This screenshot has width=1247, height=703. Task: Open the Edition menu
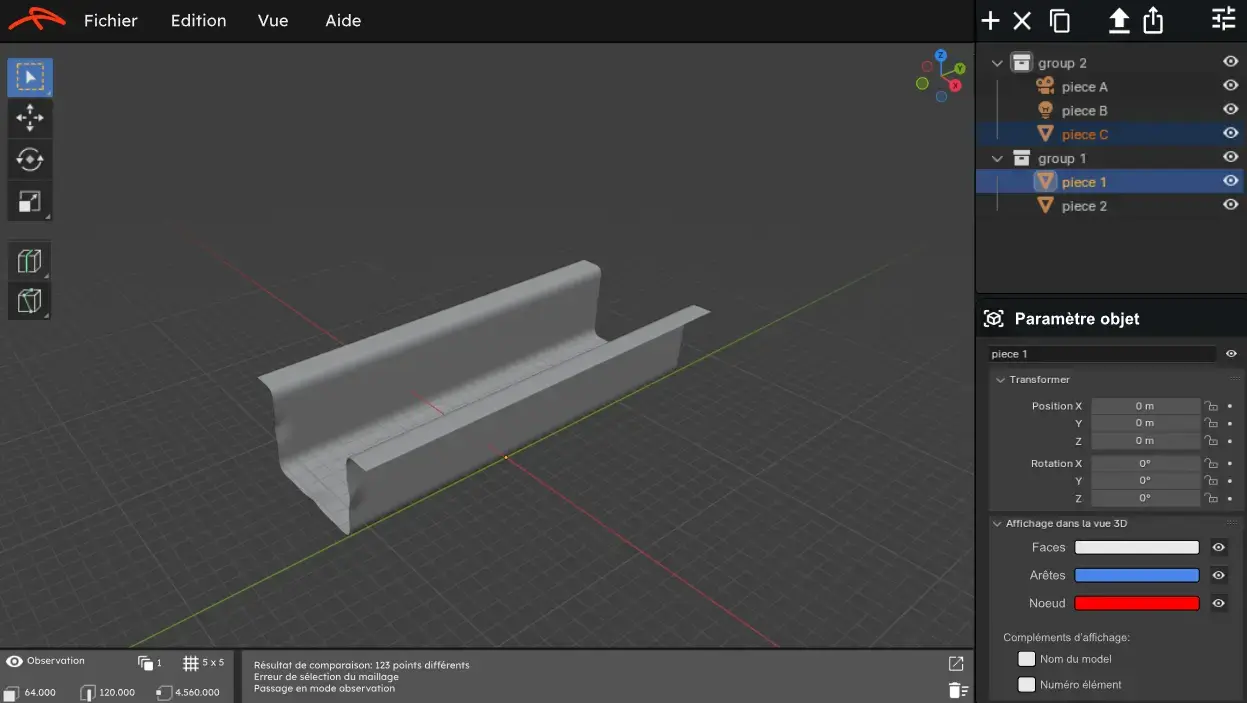[x=198, y=21]
